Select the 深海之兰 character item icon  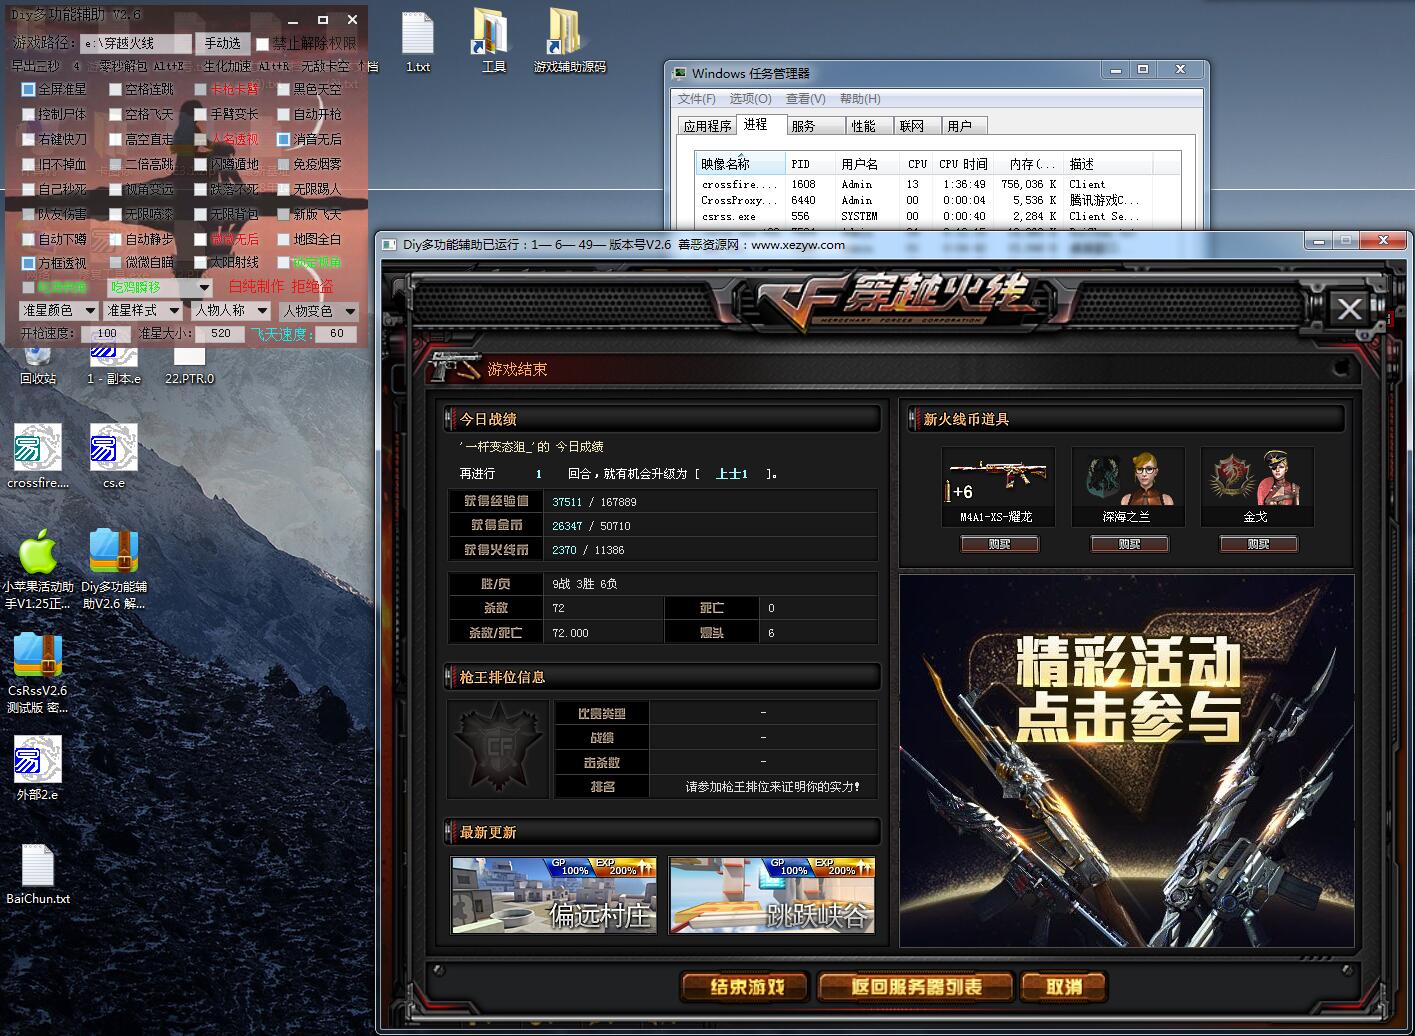click(x=1127, y=479)
